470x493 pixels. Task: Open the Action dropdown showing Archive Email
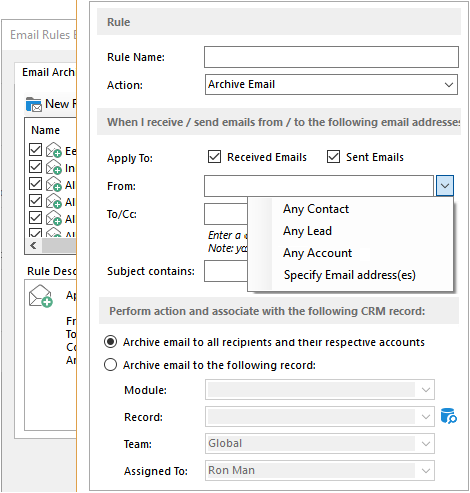tap(331, 85)
